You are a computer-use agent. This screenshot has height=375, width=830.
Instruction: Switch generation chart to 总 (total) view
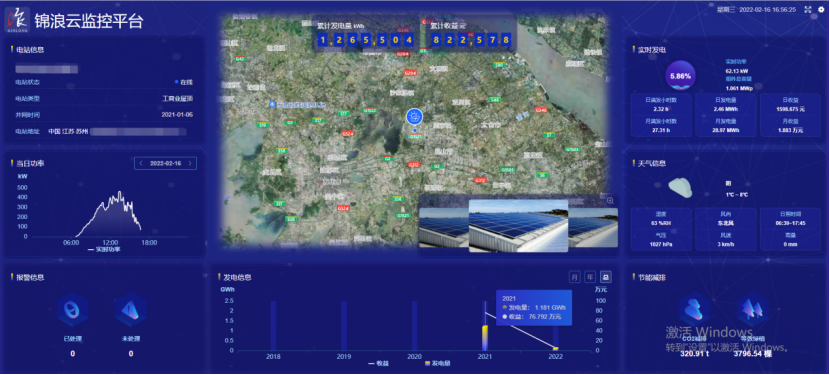606,276
